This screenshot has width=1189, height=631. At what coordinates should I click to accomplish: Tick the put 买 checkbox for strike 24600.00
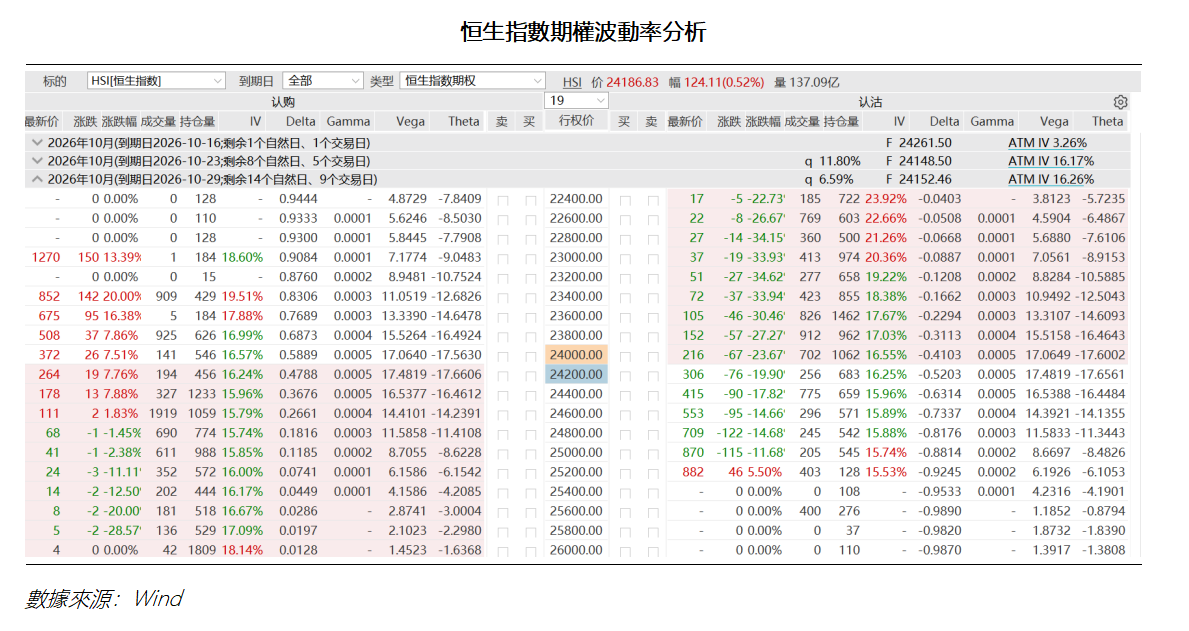tap(625, 416)
